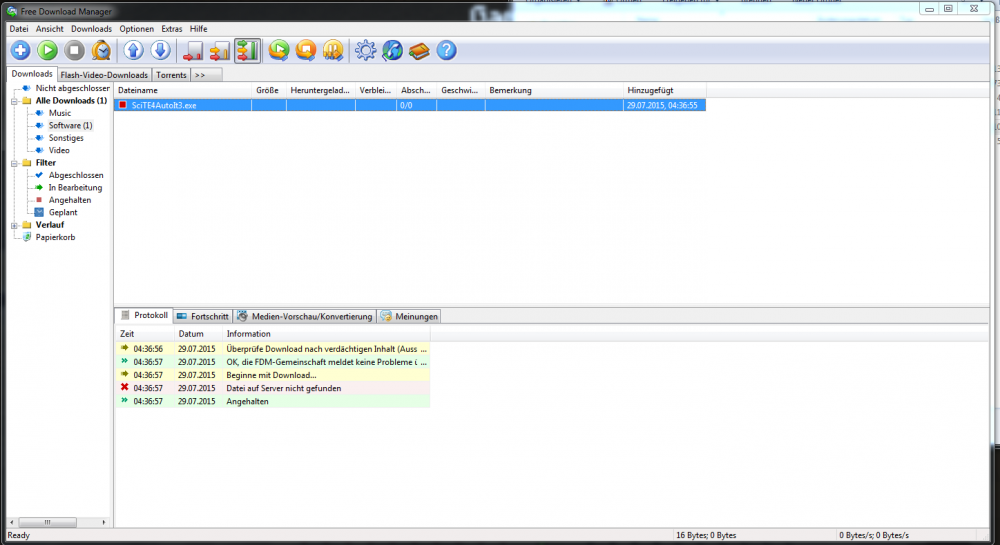Select the Verlauf folder label
Screen dimensions: 1000x545
[x=50, y=225]
